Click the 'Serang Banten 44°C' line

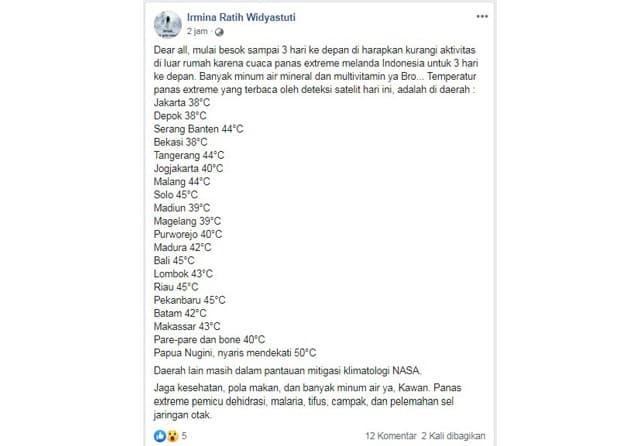click(199, 129)
